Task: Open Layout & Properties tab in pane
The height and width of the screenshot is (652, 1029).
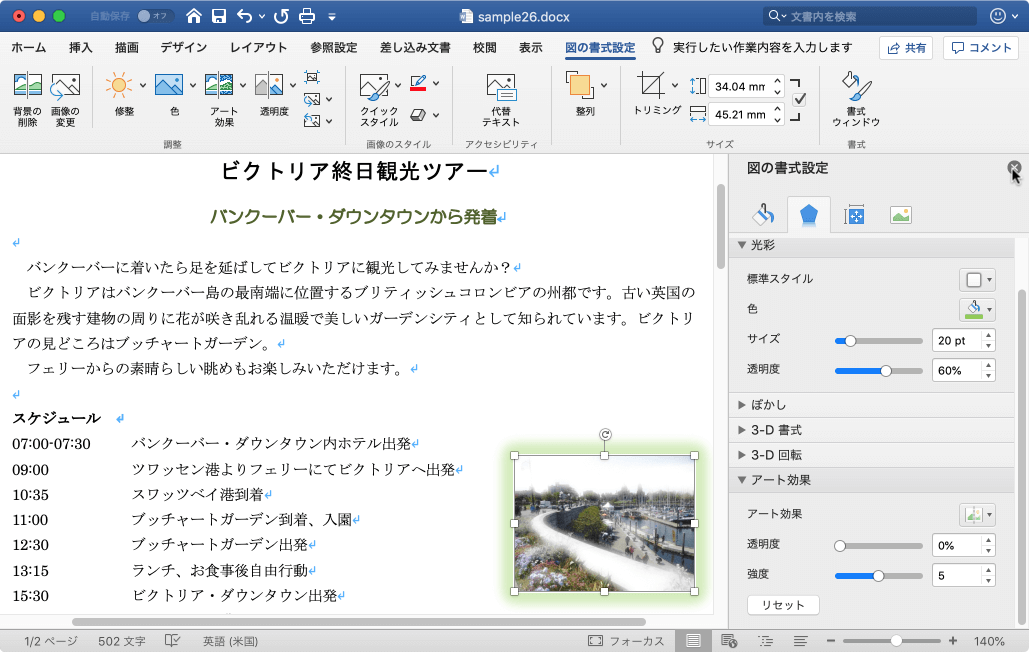Action: pyautogui.click(x=855, y=214)
